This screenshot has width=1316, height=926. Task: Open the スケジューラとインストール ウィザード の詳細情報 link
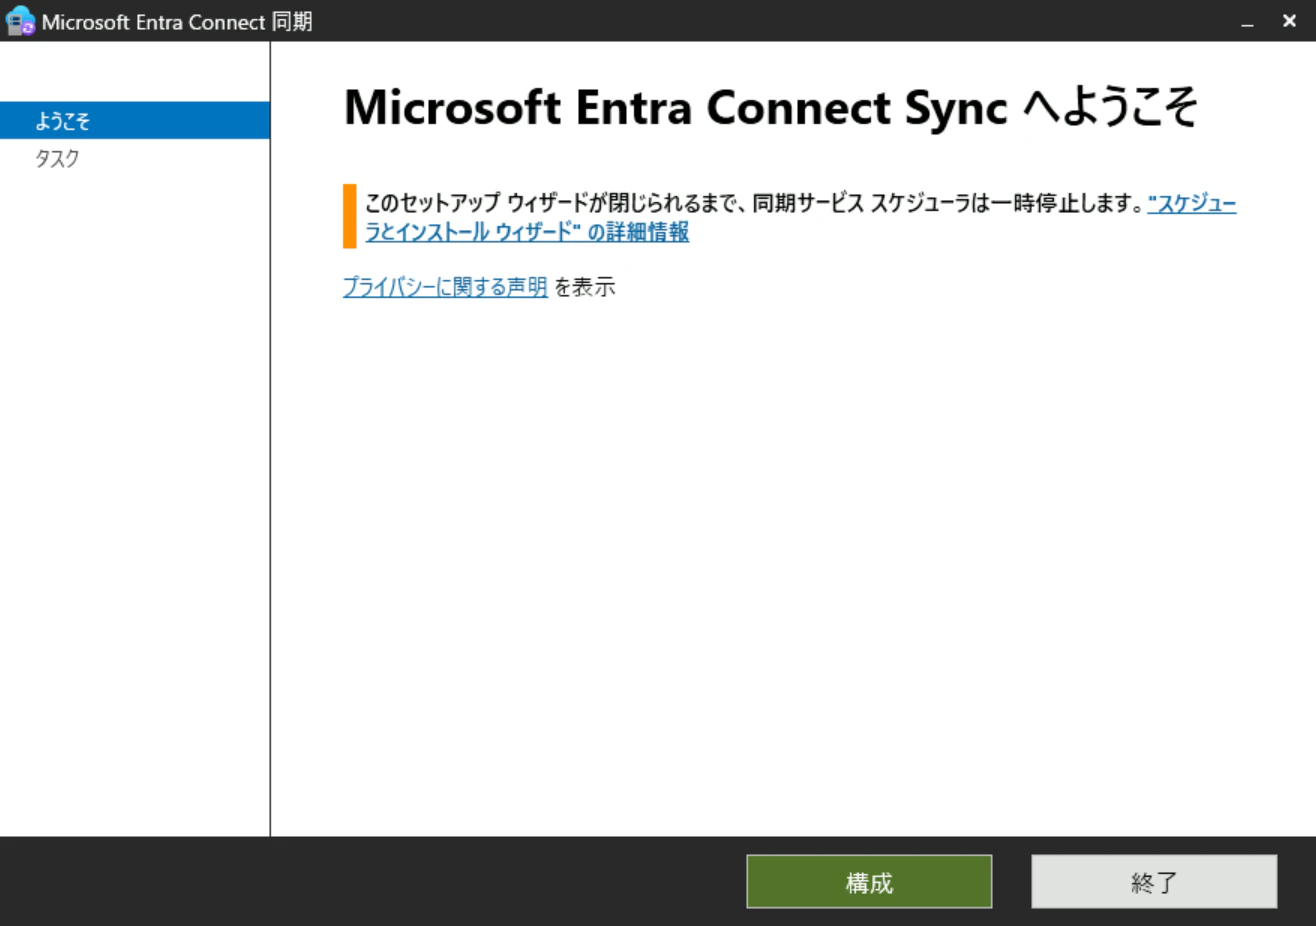527,232
